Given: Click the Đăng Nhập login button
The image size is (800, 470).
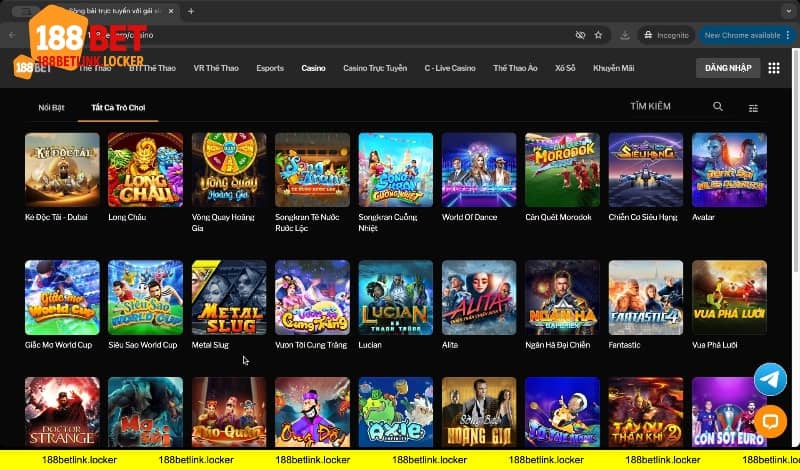Looking at the screenshot, I should coord(727,68).
